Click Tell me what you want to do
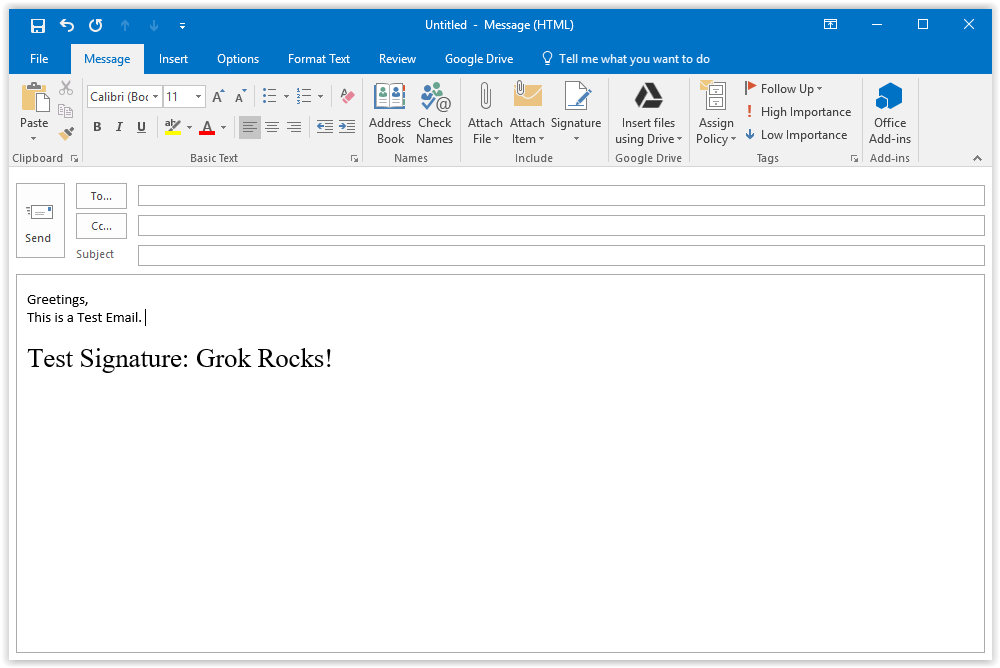1000x668 pixels. click(x=626, y=59)
